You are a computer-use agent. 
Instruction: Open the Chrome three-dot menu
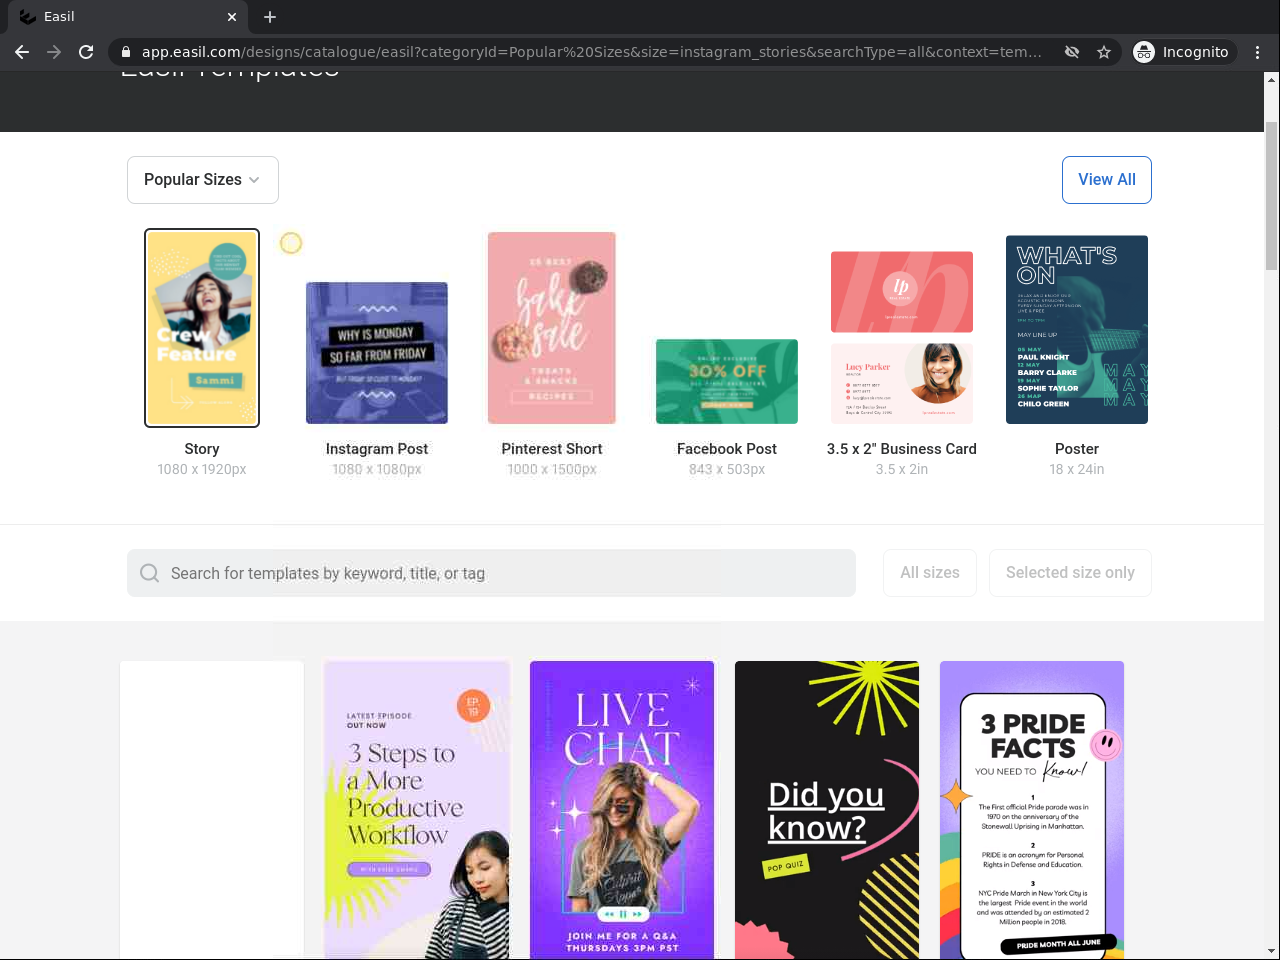(1257, 52)
